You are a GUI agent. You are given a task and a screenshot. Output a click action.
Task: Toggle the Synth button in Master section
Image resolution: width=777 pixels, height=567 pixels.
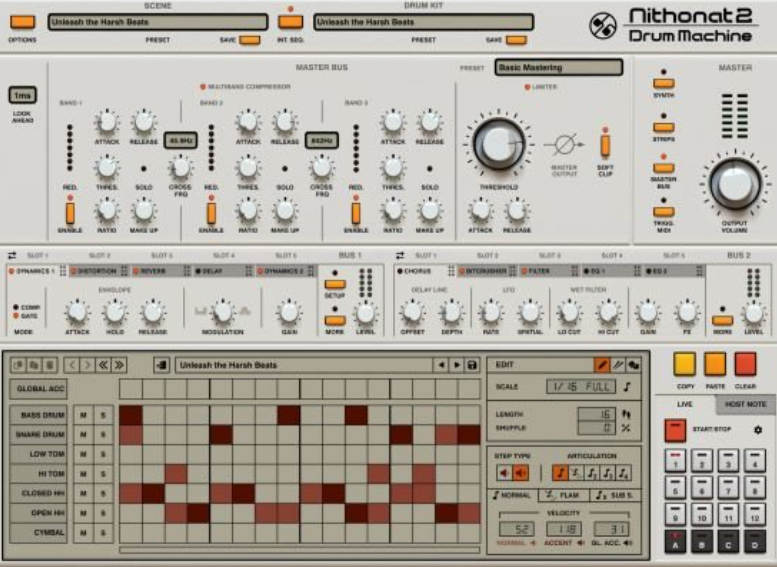pos(664,83)
